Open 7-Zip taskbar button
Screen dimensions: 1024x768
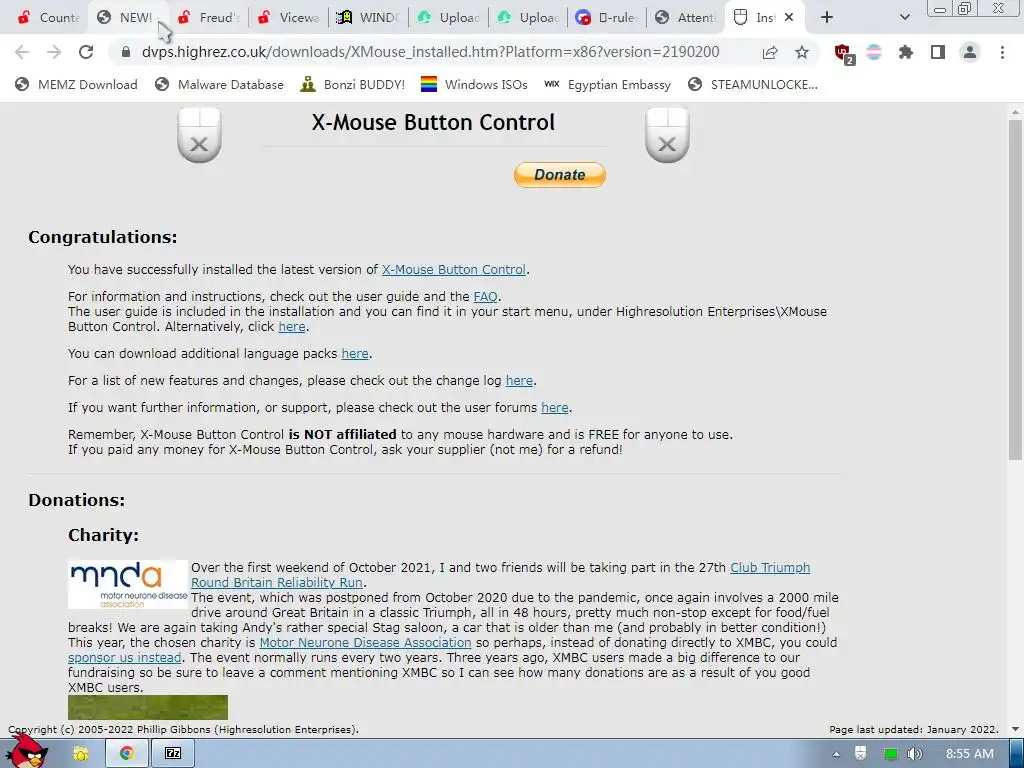[x=173, y=754]
